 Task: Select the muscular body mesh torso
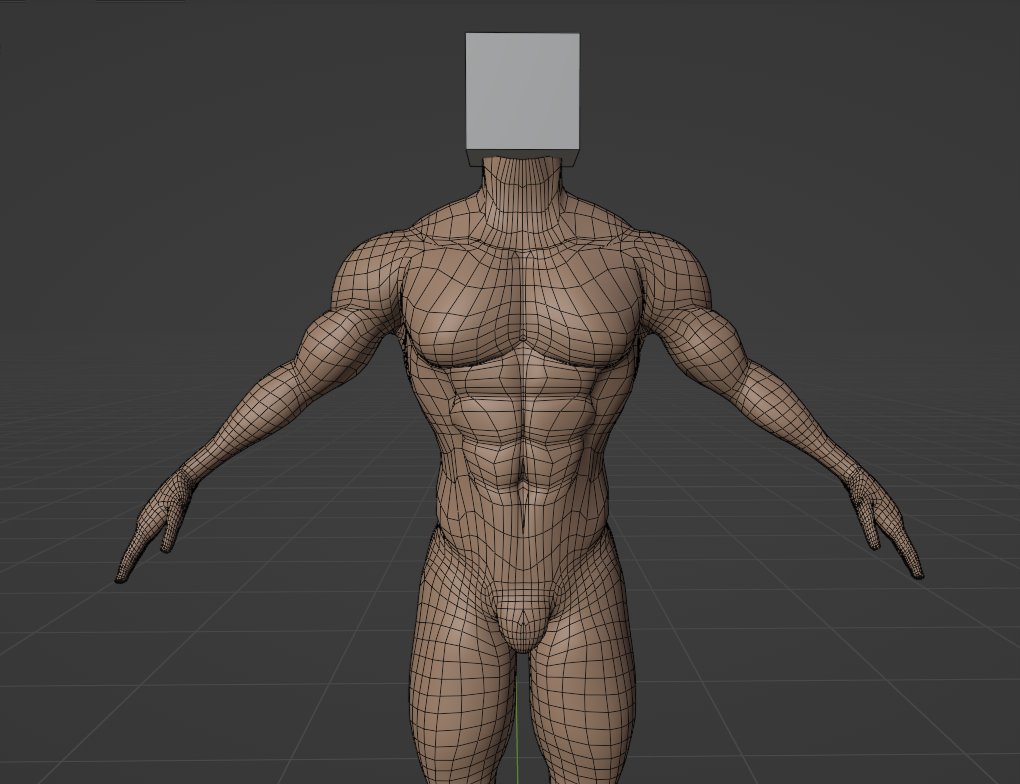click(520, 403)
